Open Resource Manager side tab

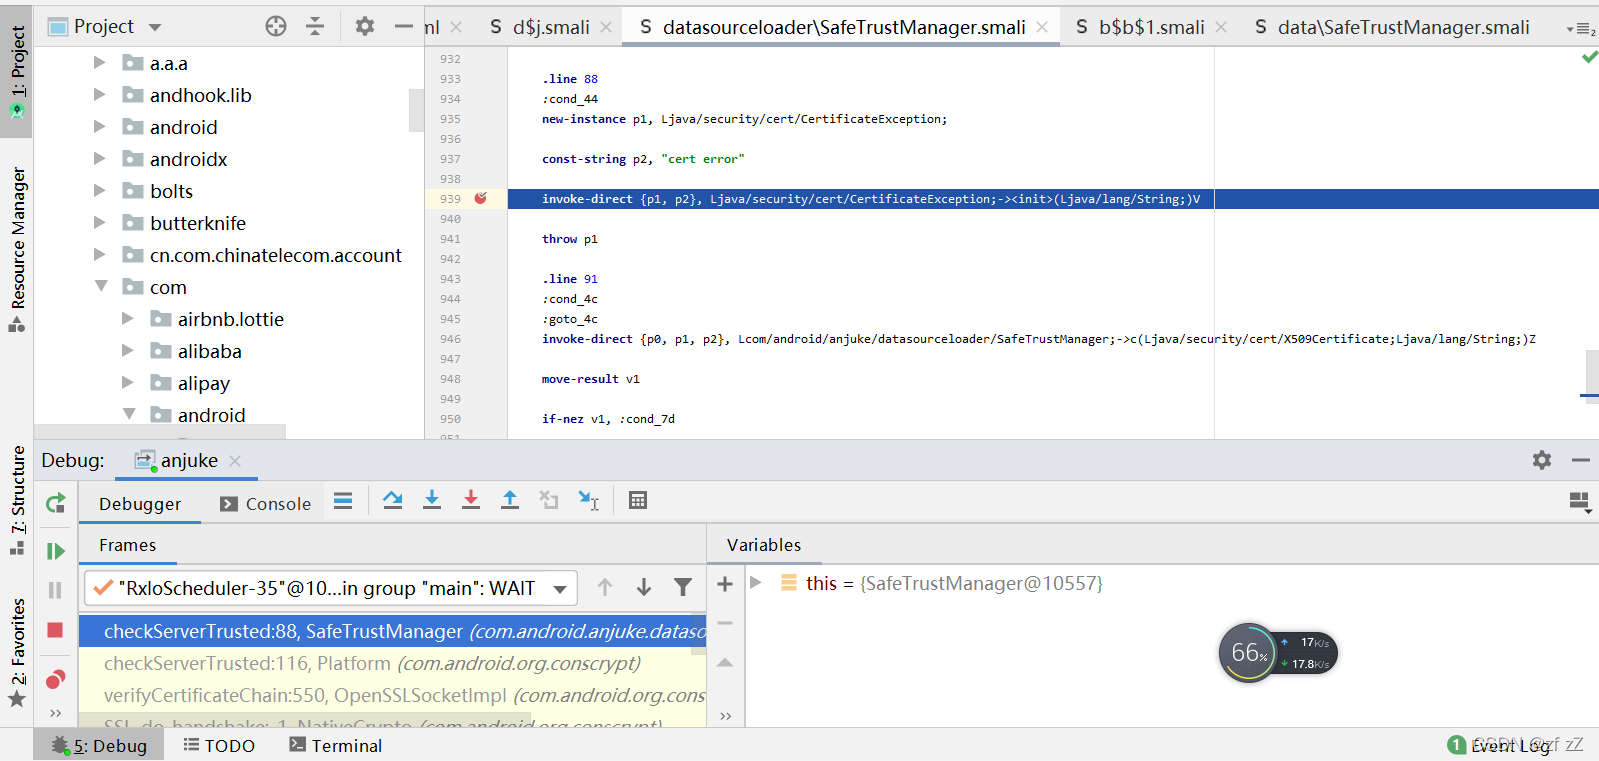pyautogui.click(x=17, y=249)
